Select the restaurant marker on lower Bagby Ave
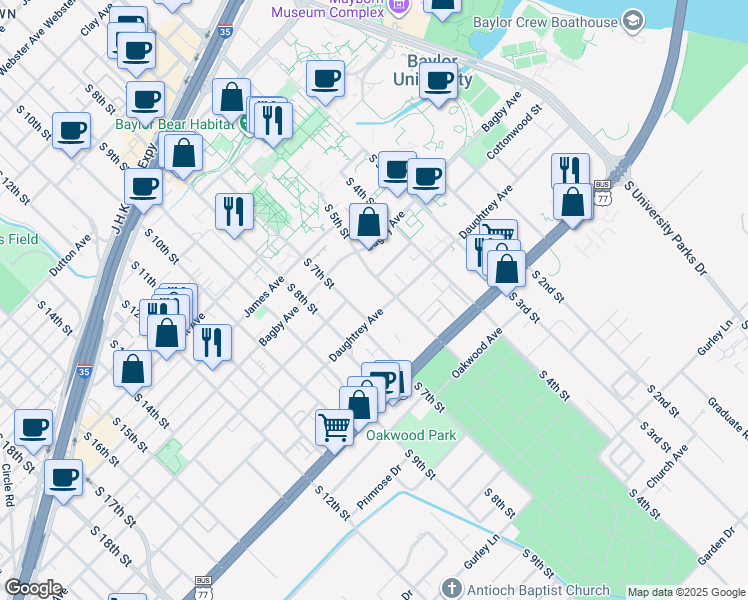The image size is (748, 600). point(212,342)
